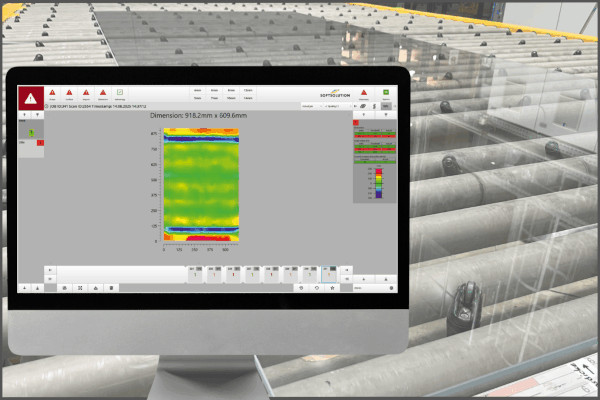Click the rainbow color scale legend
Viewport: 600px width, 400px height.
[378, 181]
